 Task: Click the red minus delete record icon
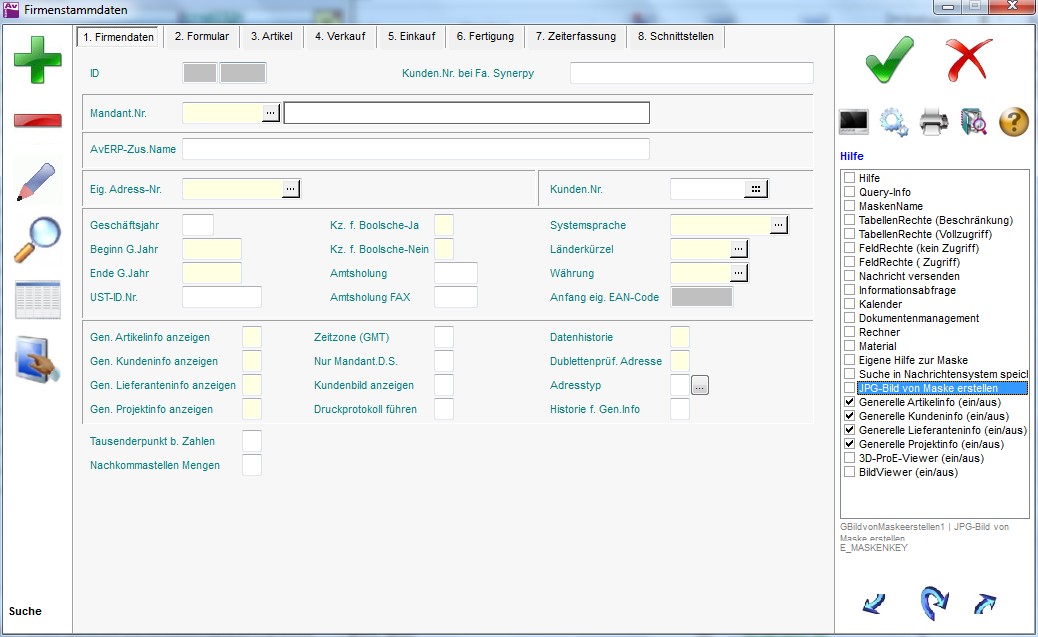click(x=37, y=120)
